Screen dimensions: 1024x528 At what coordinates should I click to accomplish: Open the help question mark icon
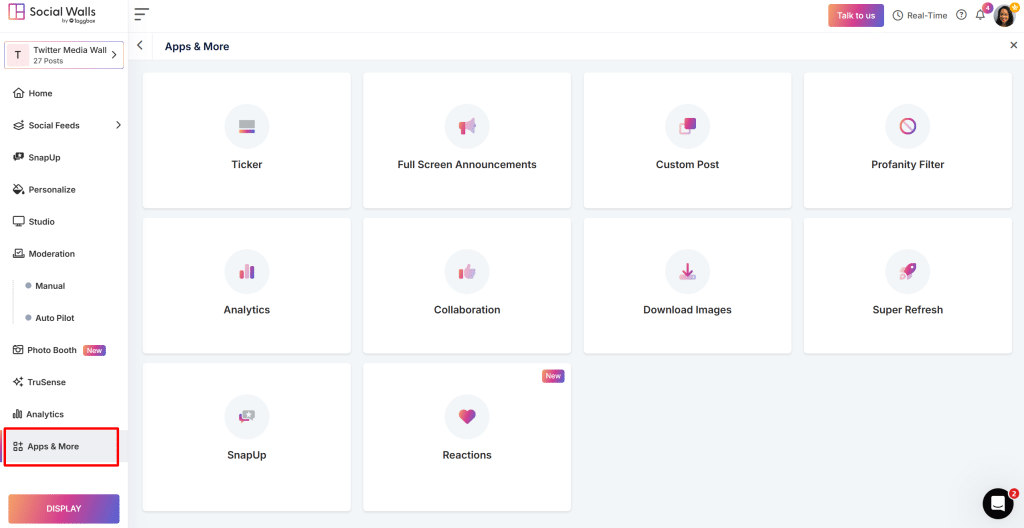coord(961,15)
